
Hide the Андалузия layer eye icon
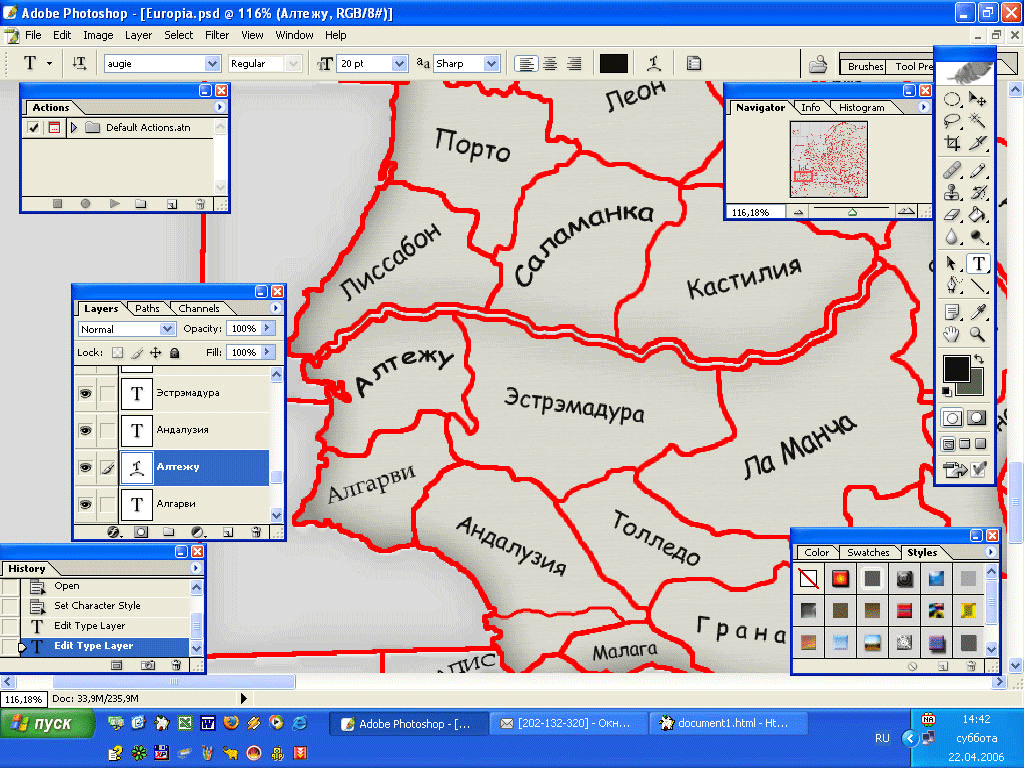tap(85, 430)
